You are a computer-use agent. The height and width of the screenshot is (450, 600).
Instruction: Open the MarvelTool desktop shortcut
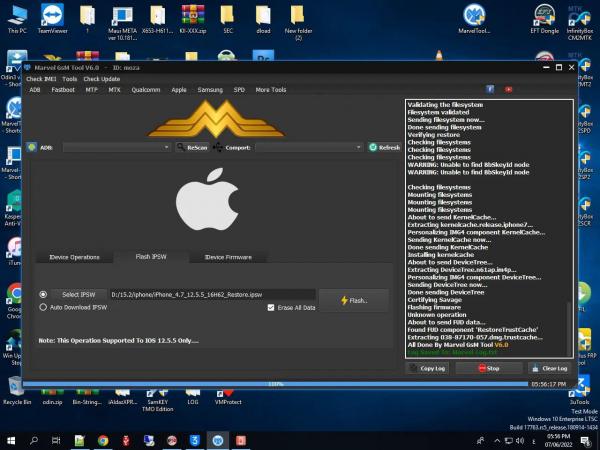pyautogui.click(x=474, y=19)
